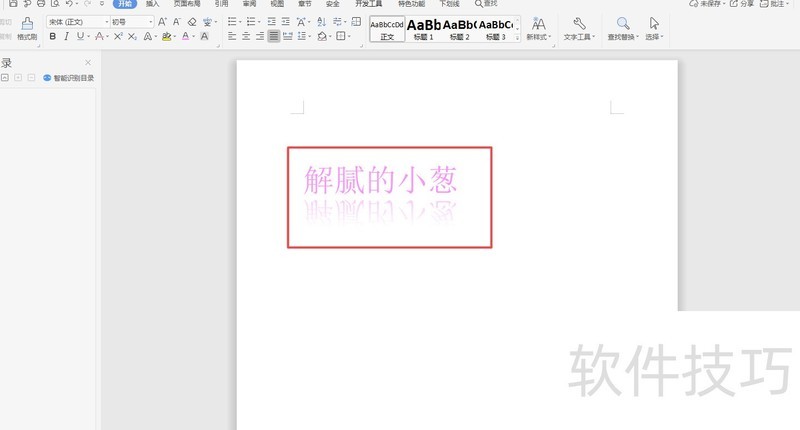
Task: Pick the text highlight color marker
Action: click(166, 36)
